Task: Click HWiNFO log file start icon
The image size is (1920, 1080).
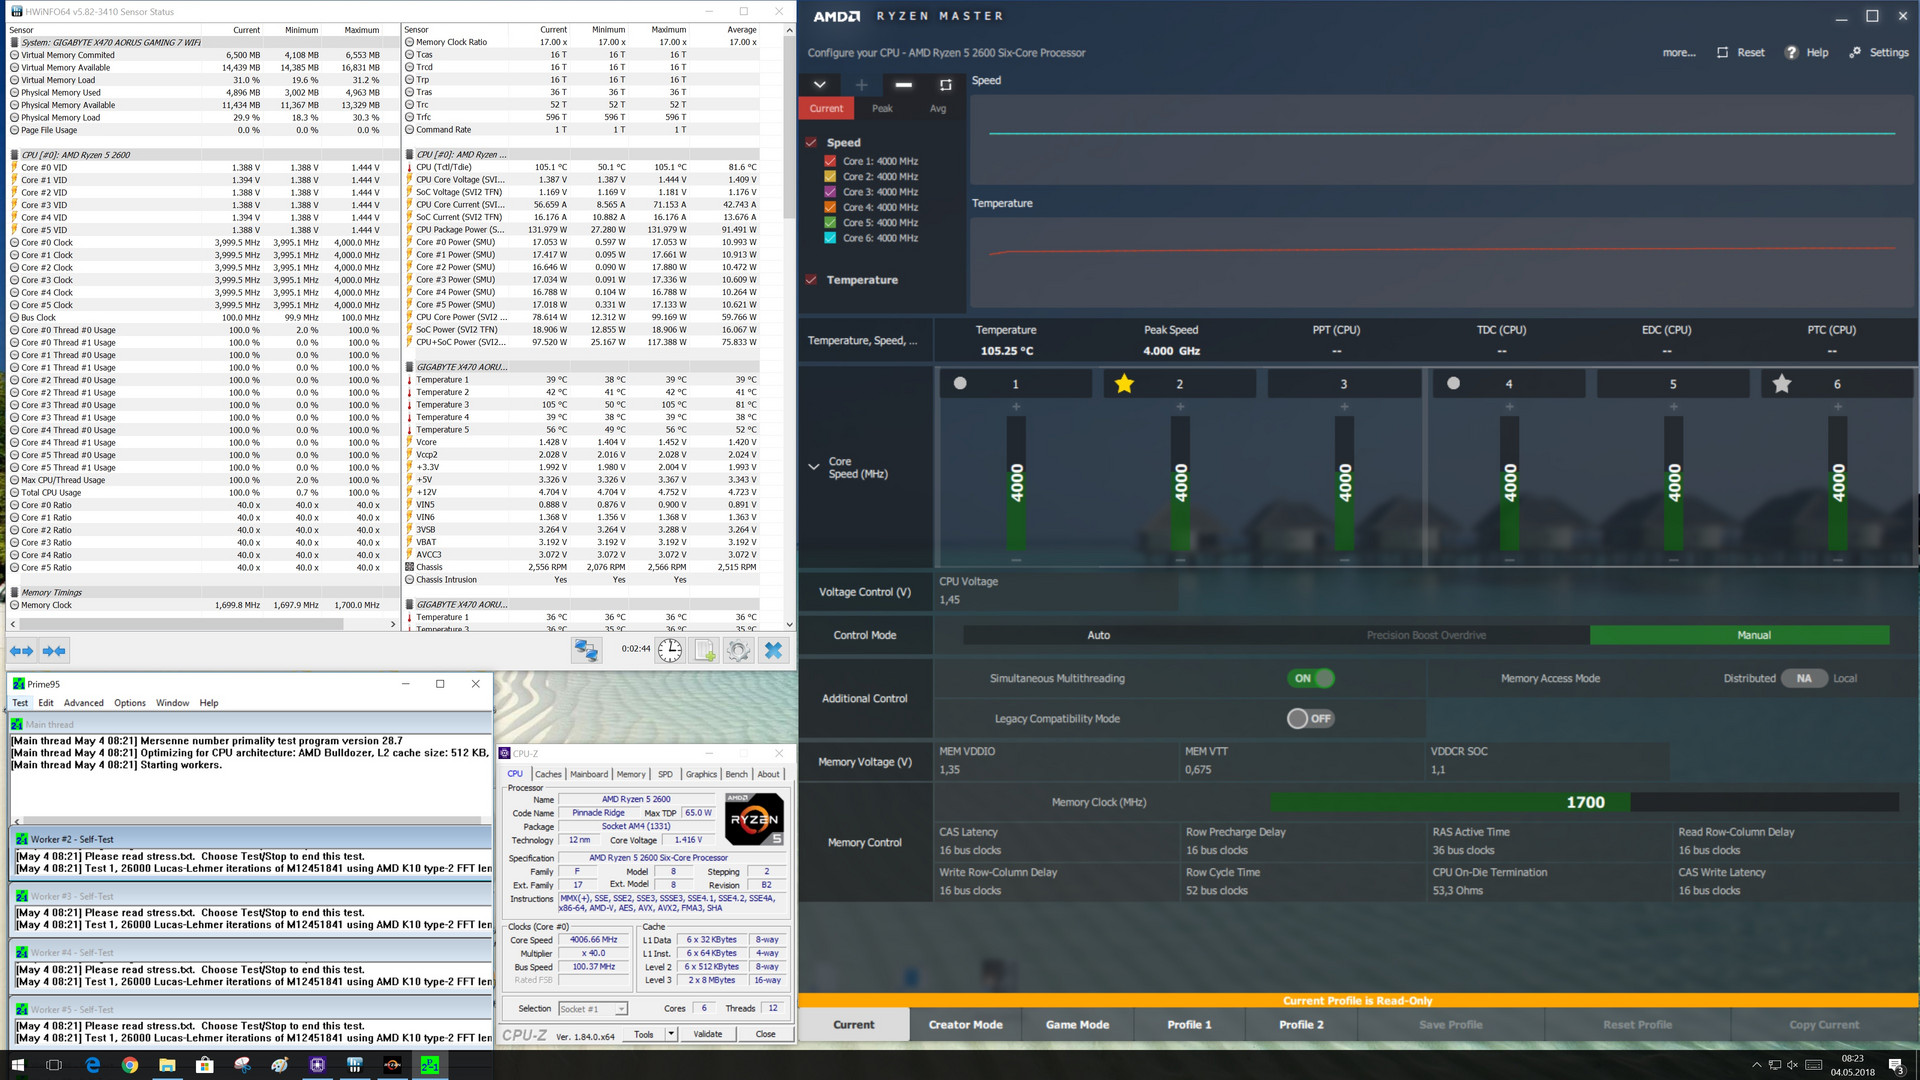Action: 705,651
